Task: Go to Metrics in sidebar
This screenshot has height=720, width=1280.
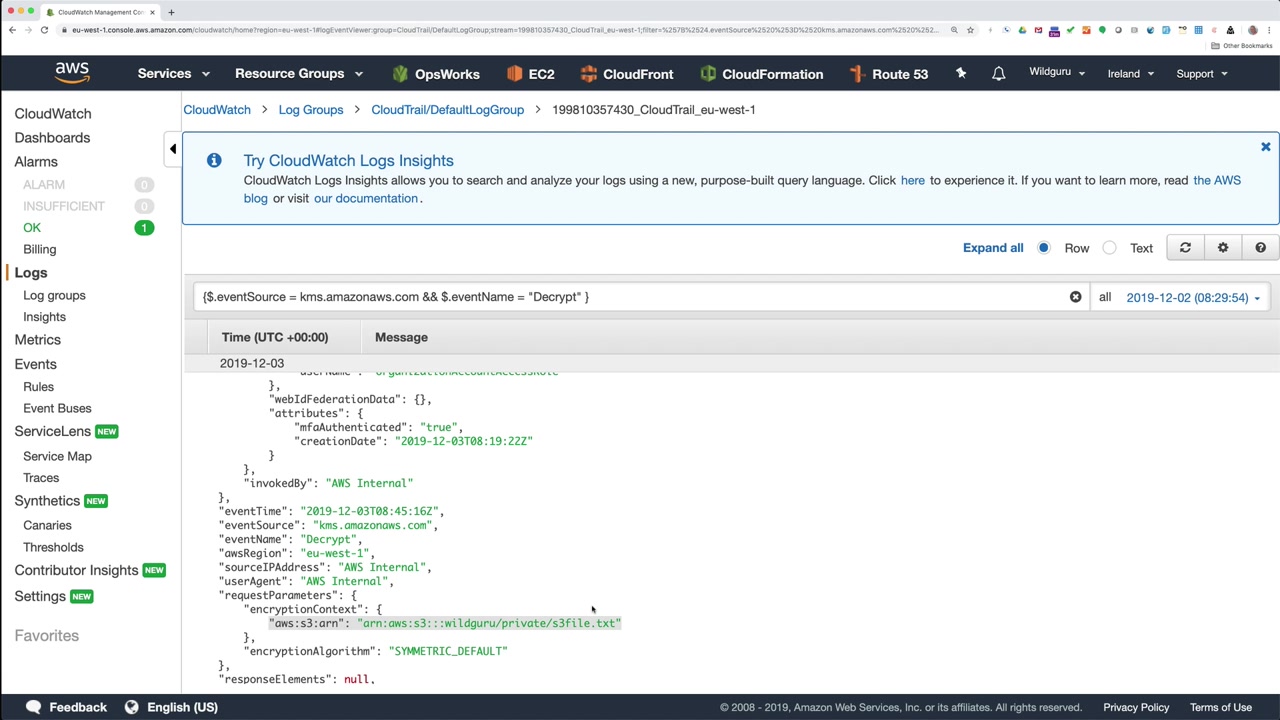Action: click(38, 340)
